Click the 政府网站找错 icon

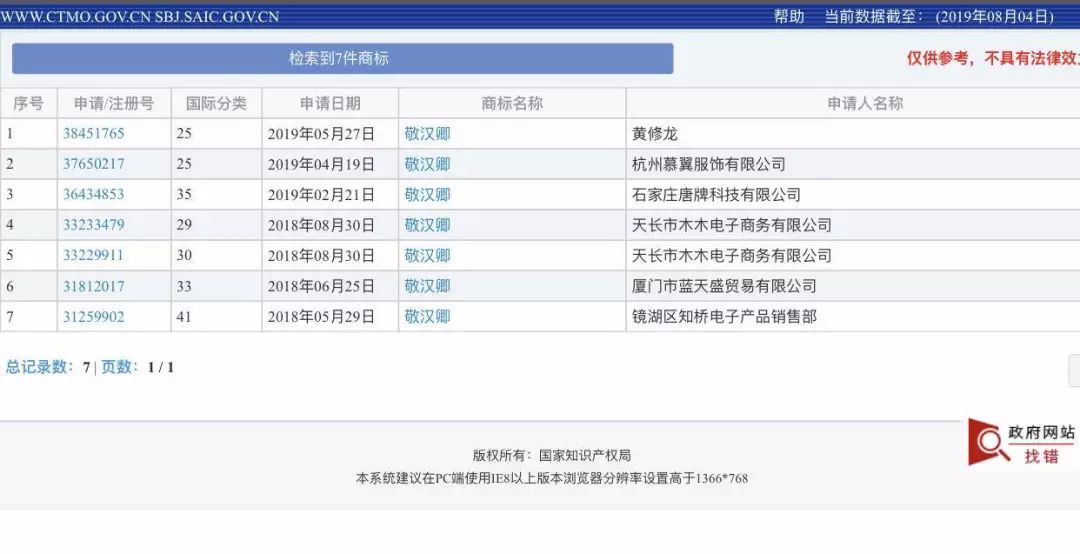[x=1022, y=442]
